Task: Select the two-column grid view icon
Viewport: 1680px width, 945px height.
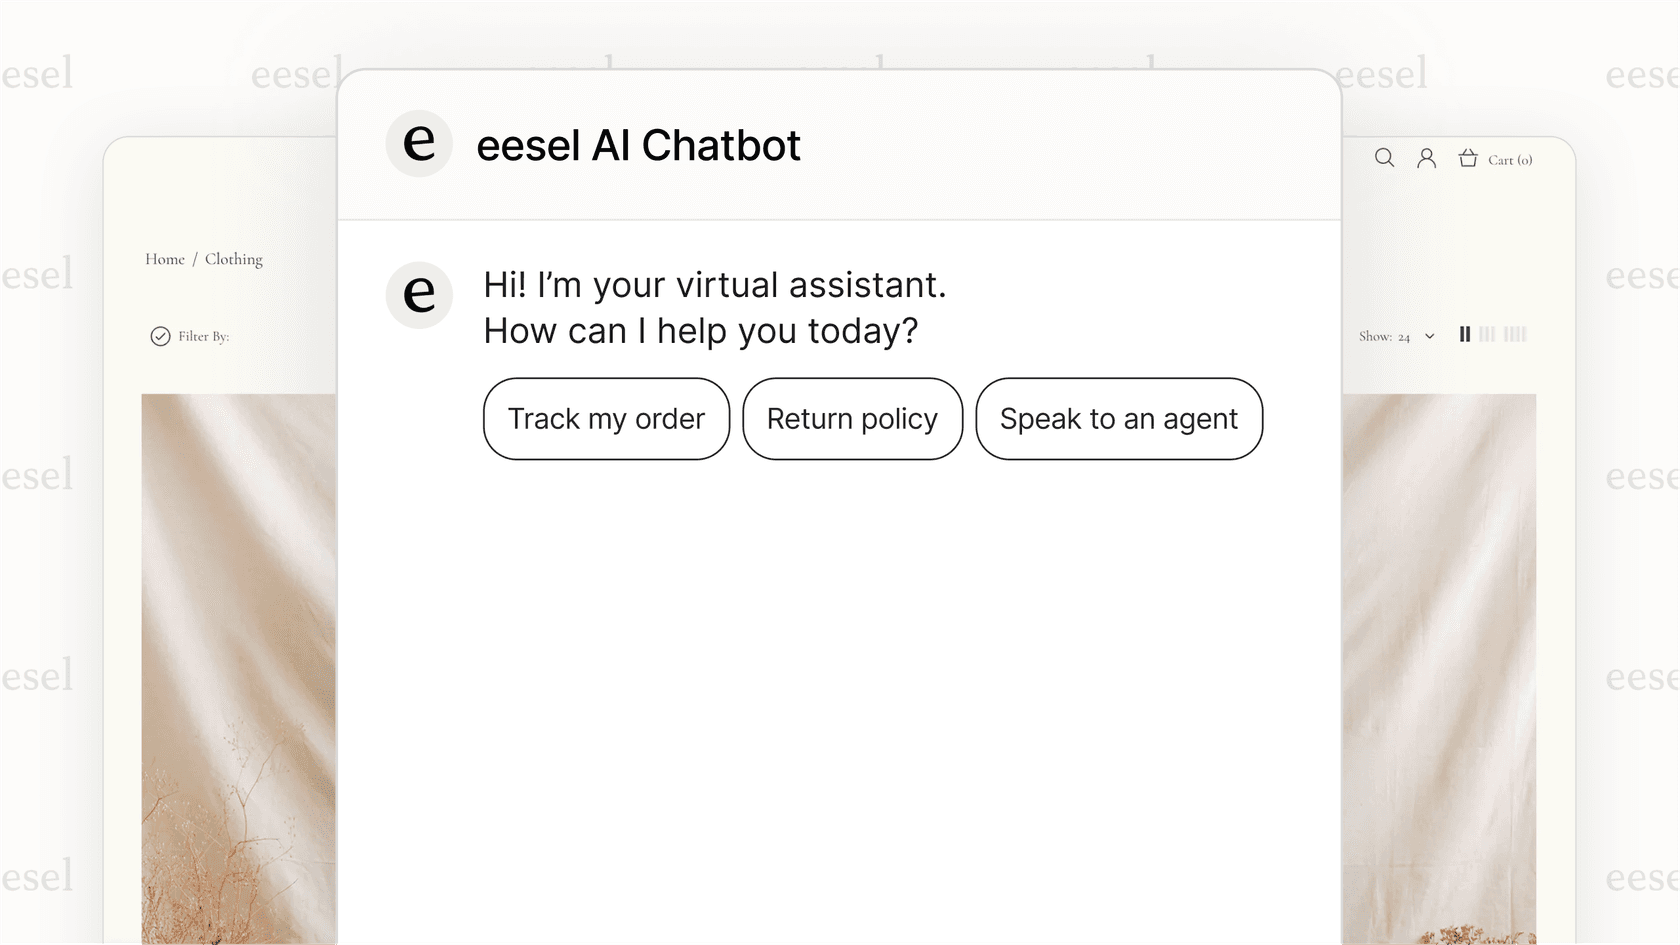Action: (x=1464, y=335)
